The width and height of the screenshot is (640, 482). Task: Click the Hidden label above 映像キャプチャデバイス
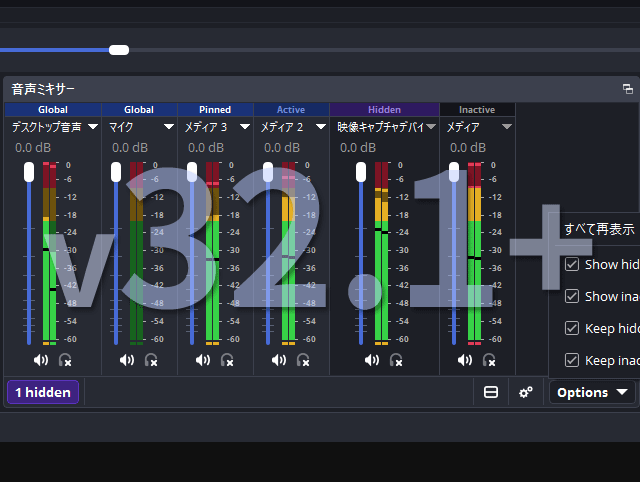click(x=384, y=109)
